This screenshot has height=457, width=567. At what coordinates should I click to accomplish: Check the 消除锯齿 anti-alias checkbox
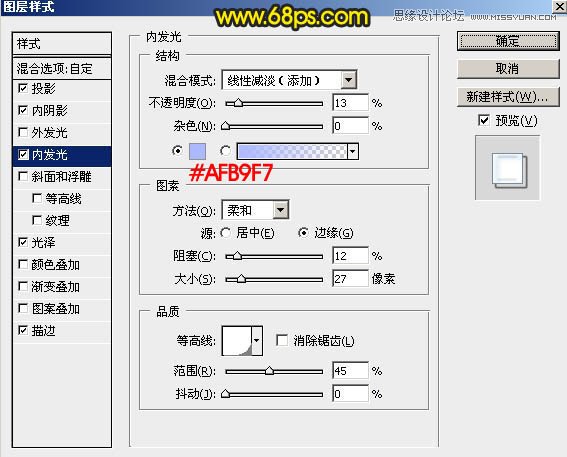(282, 340)
